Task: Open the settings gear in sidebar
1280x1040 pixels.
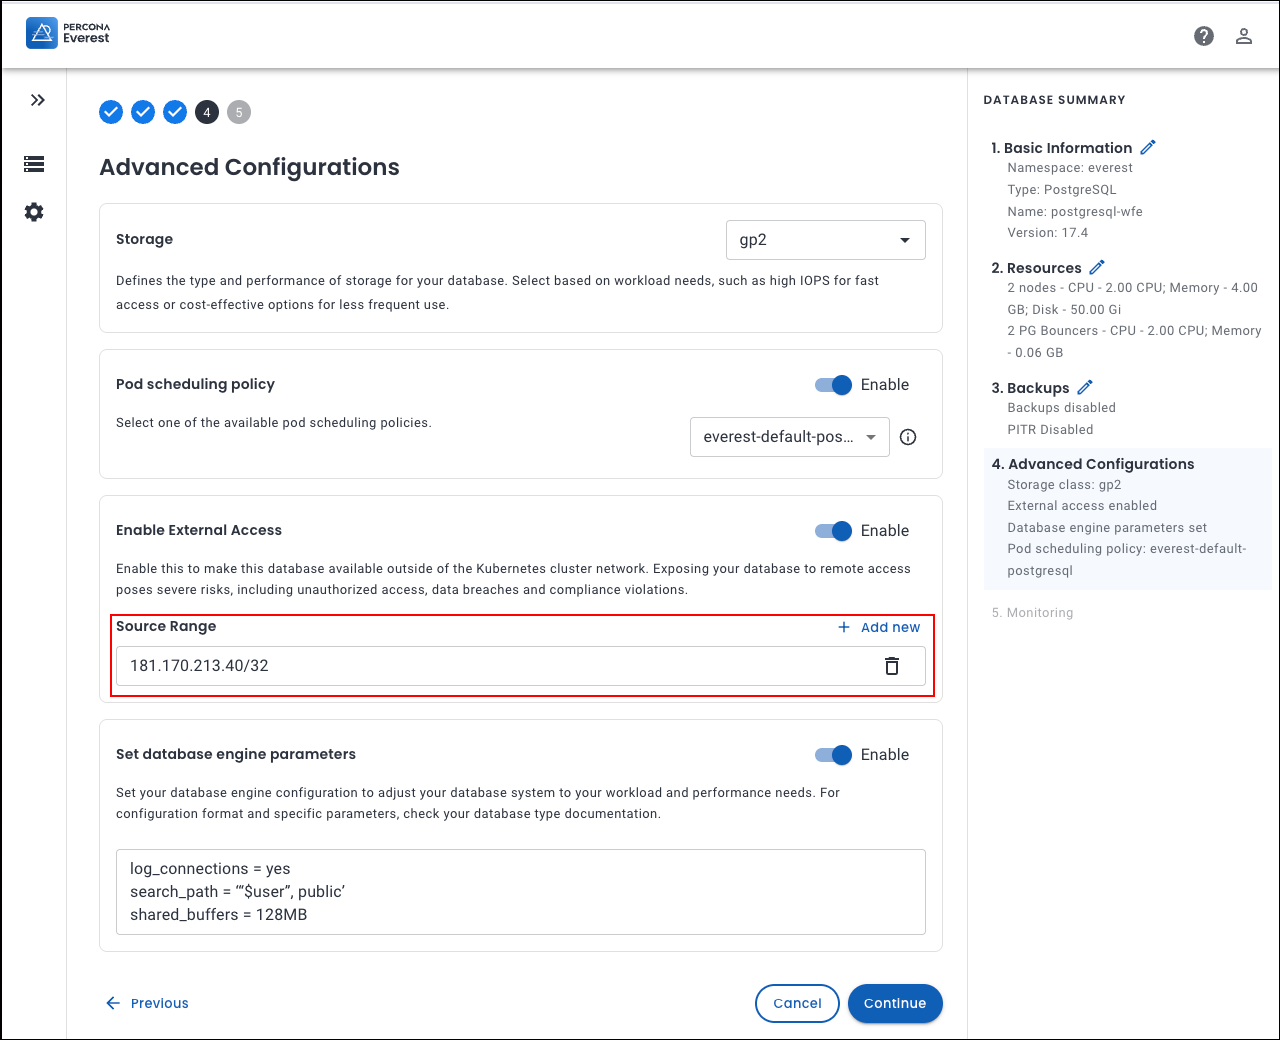Action: [34, 212]
